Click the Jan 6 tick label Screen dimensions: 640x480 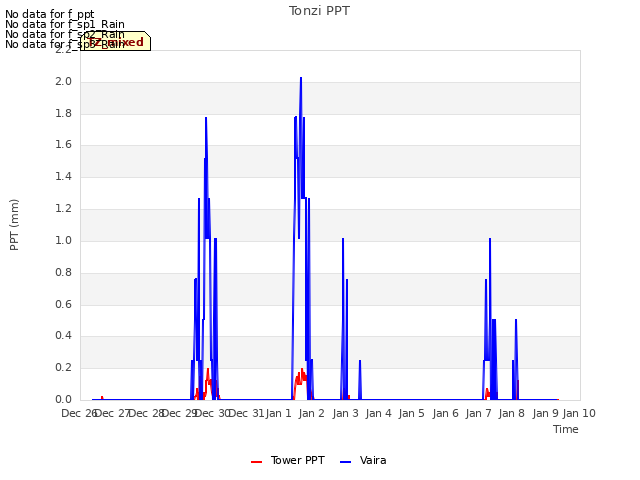coord(445,413)
